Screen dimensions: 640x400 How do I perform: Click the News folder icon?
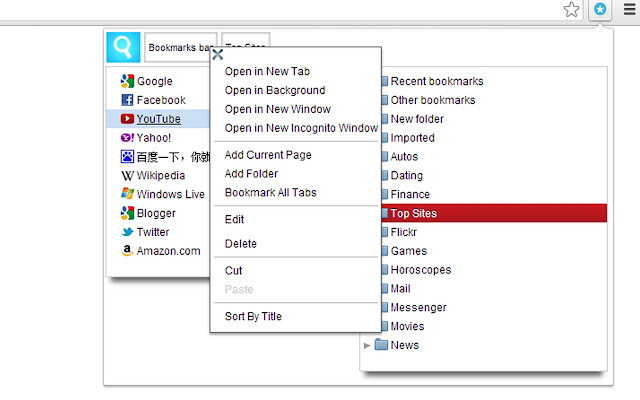click(381, 344)
